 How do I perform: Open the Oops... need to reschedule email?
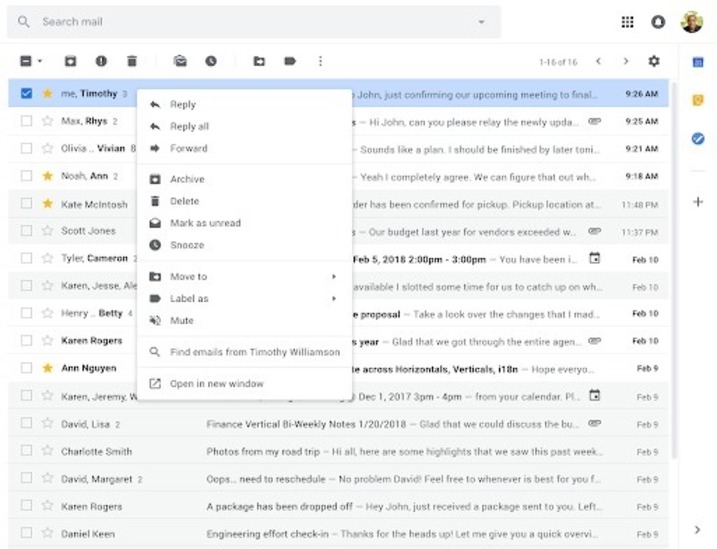point(338,479)
